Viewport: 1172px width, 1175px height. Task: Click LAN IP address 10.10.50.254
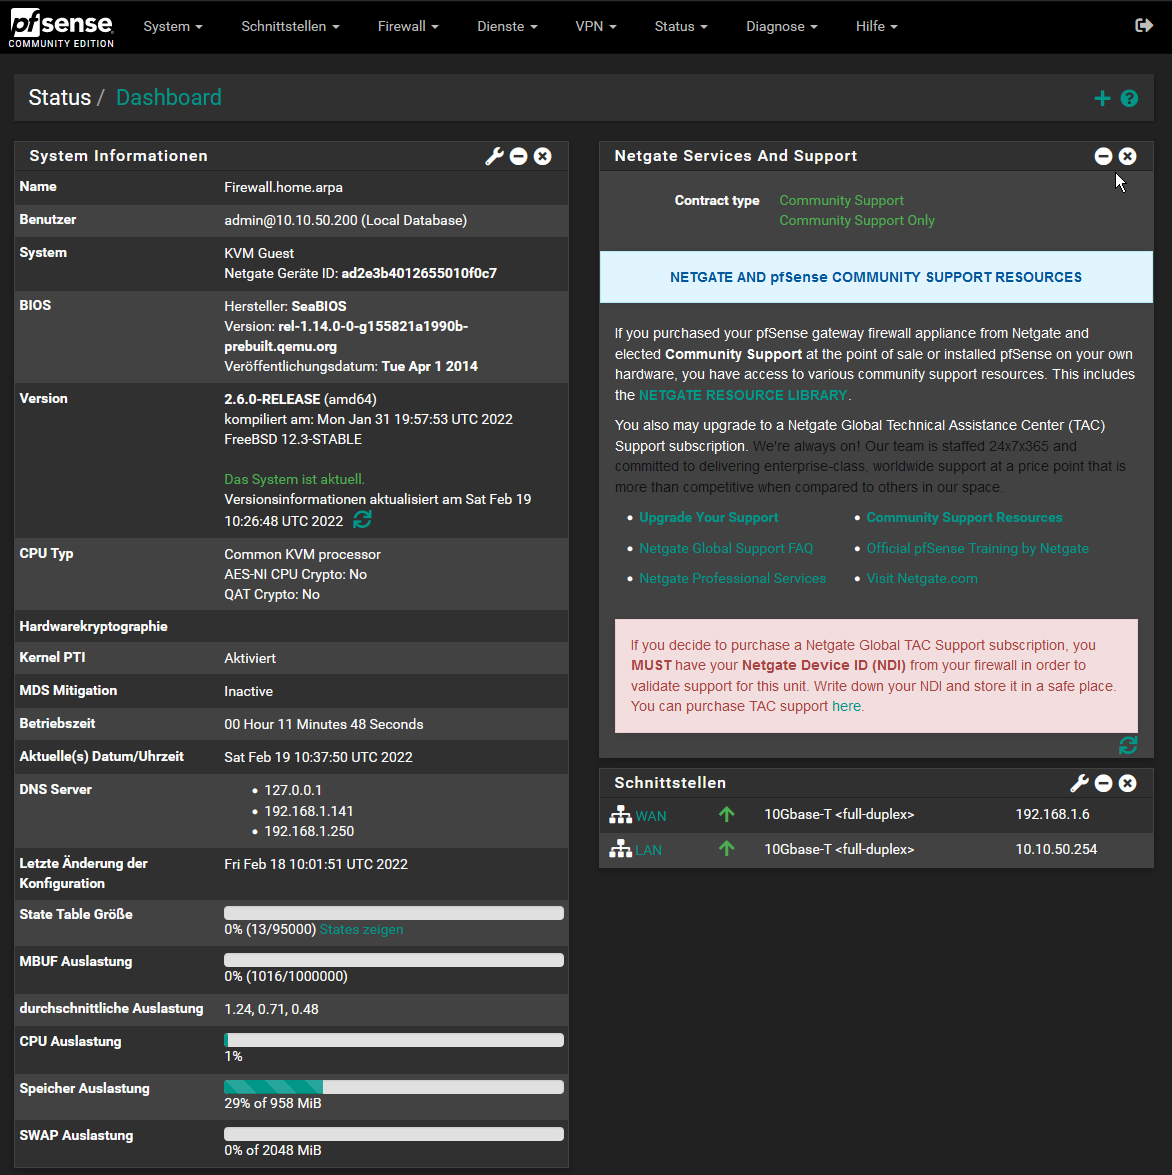(1056, 849)
